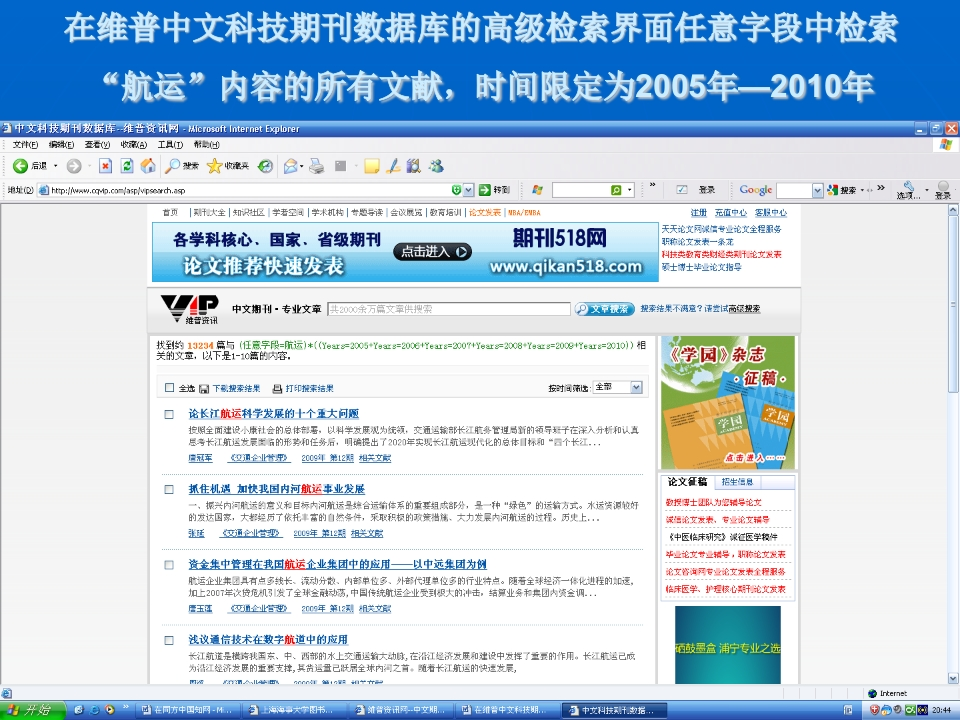960x720 pixels.
Task: Select checkbox beside 抓住机遇 加快我国内河航运事业发展
Action: (x=170, y=490)
